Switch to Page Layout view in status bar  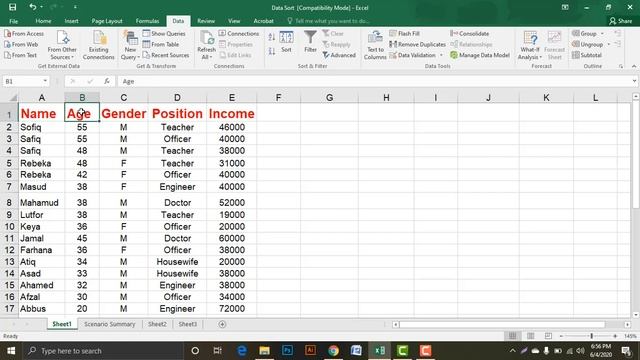pos(531,336)
